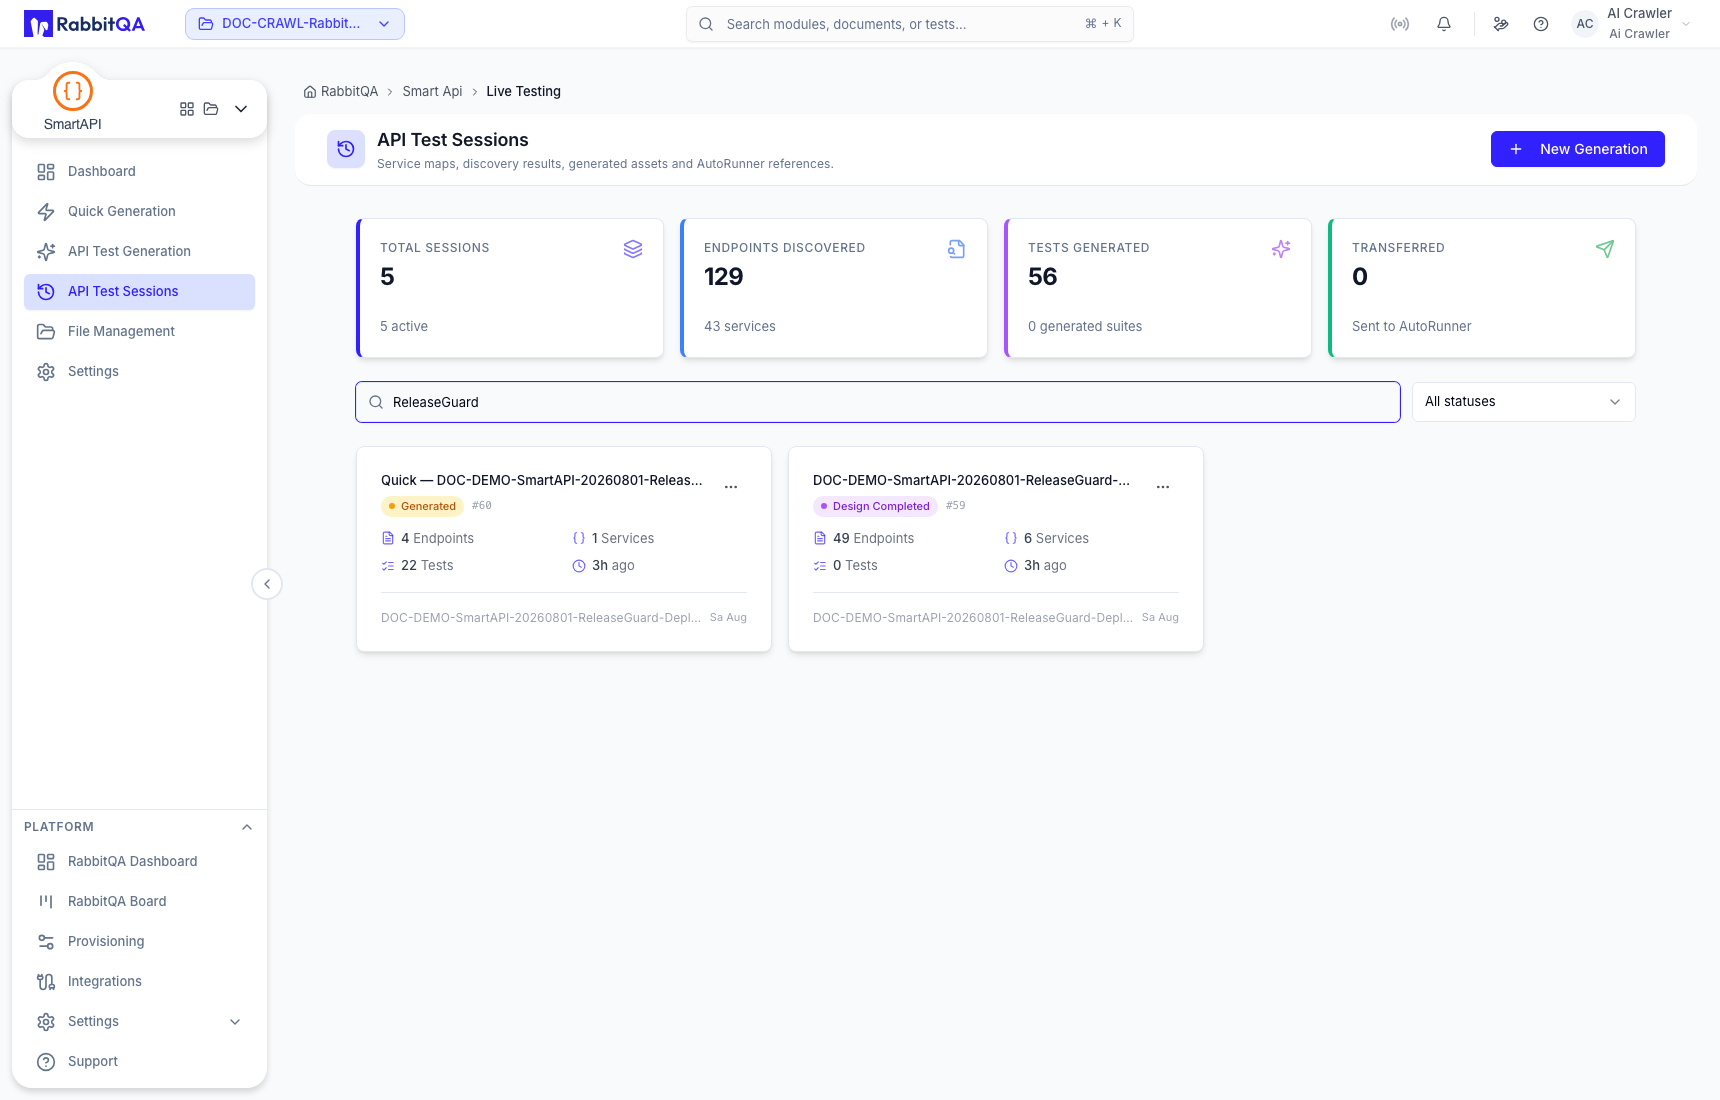Click the search magnifier in sessions filter
1720x1100 pixels.
coord(376,402)
